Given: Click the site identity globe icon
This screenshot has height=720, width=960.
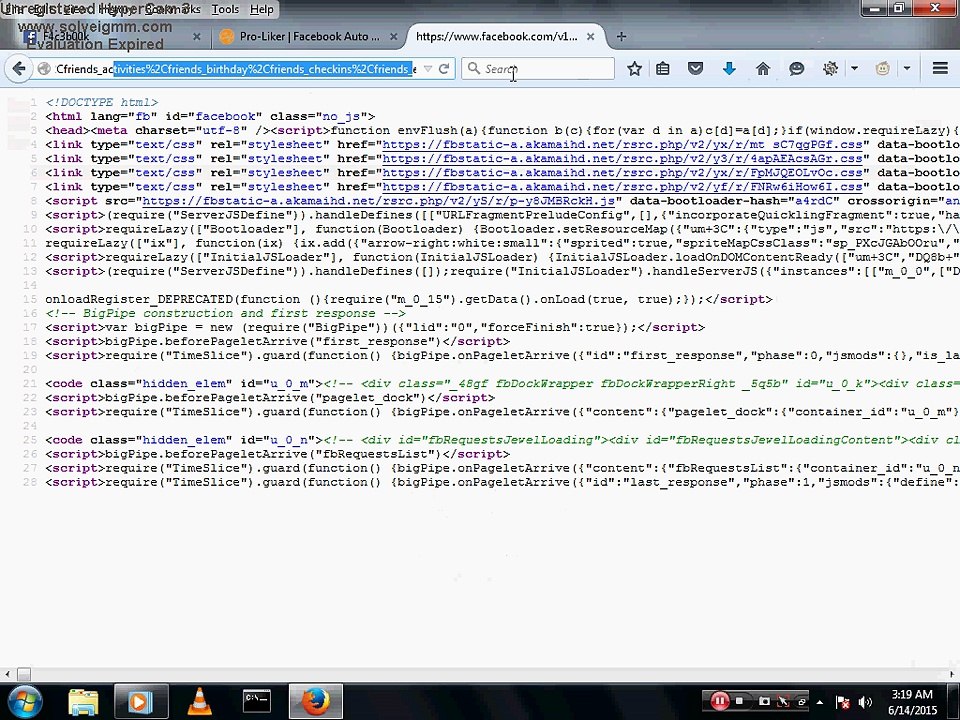Looking at the screenshot, I should point(43,69).
